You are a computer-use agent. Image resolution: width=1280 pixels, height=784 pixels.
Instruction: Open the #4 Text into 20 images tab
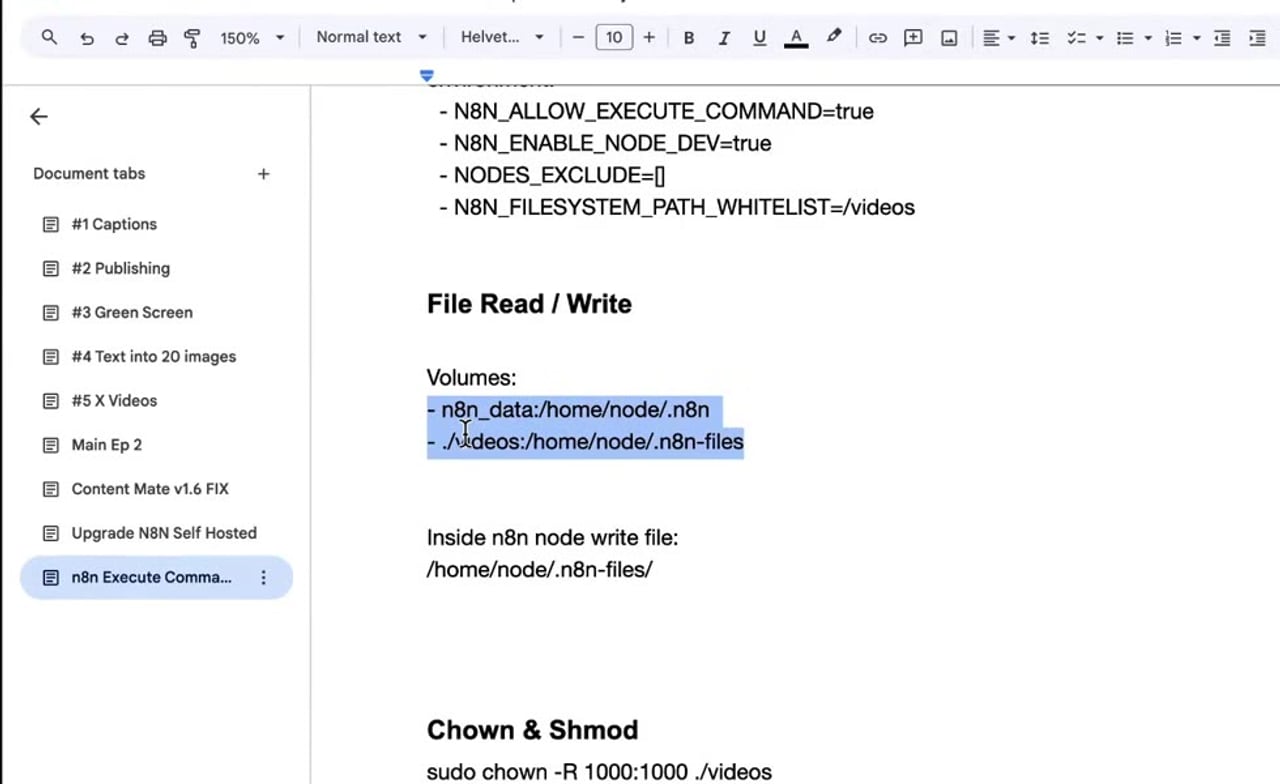coord(155,356)
